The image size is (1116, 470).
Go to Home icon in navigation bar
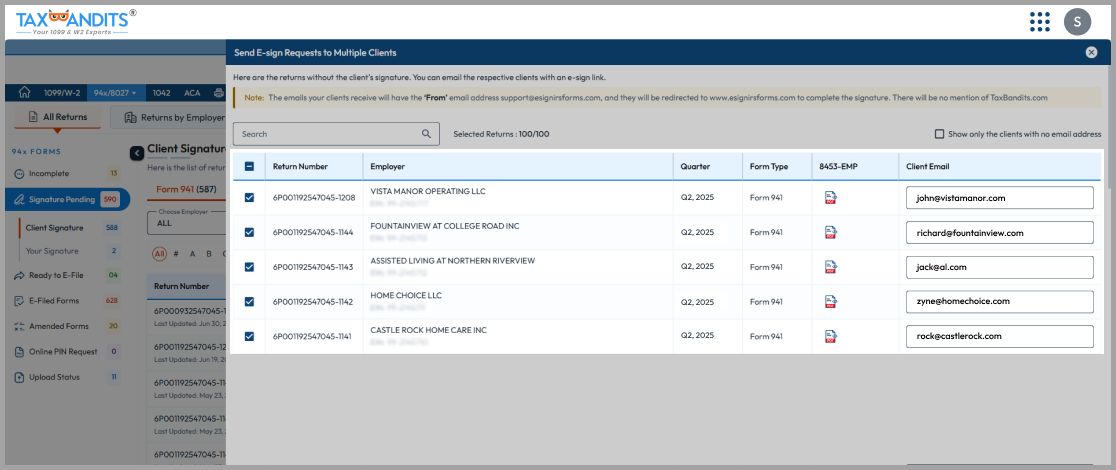coord(24,93)
